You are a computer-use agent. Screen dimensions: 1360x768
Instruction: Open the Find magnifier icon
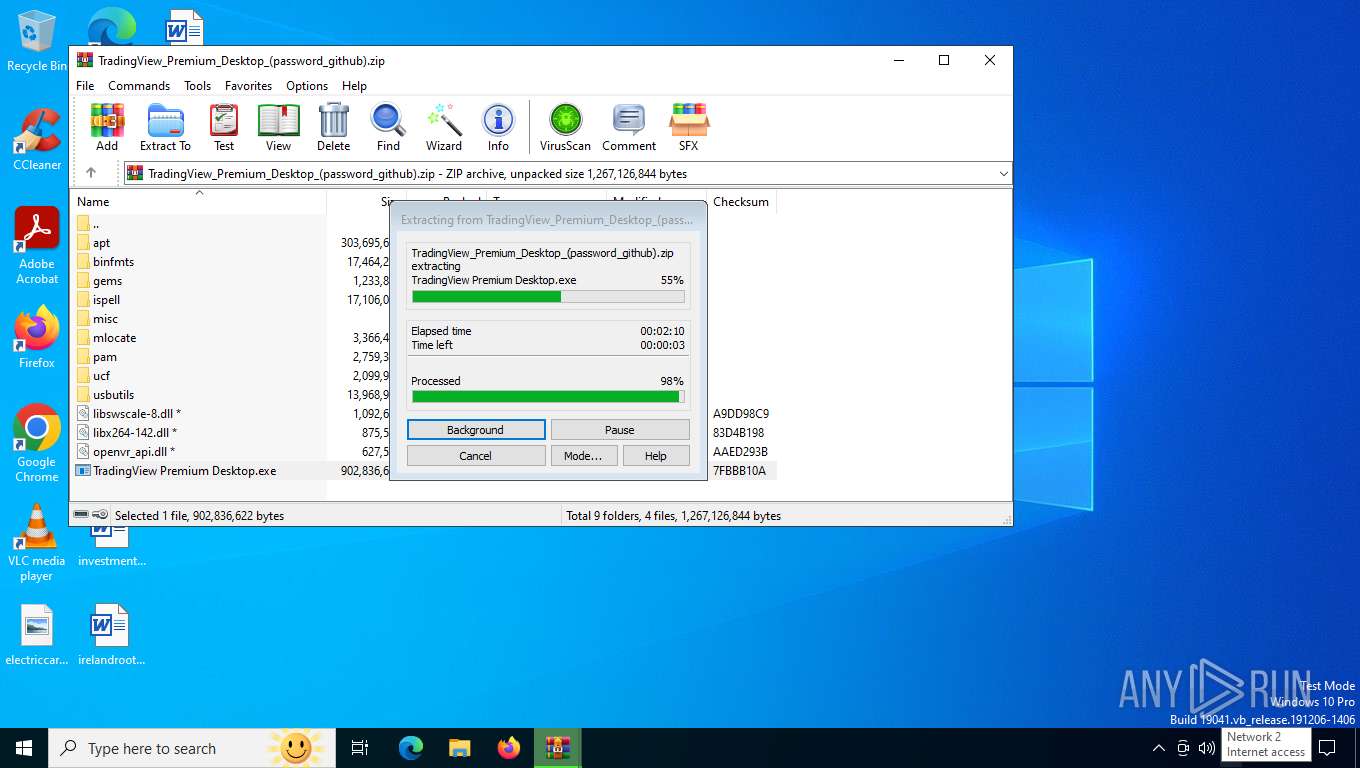click(388, 127)
